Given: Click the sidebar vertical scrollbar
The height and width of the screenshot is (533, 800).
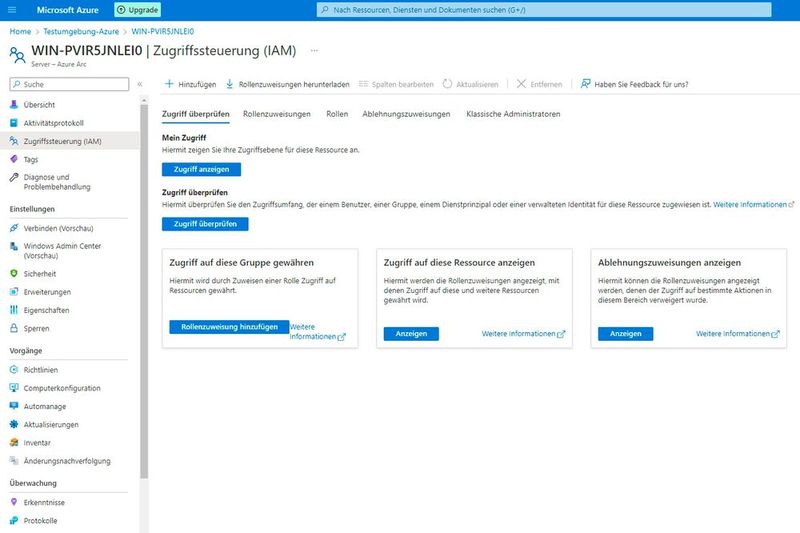Looking at the screenshot, I should [144, 291].
